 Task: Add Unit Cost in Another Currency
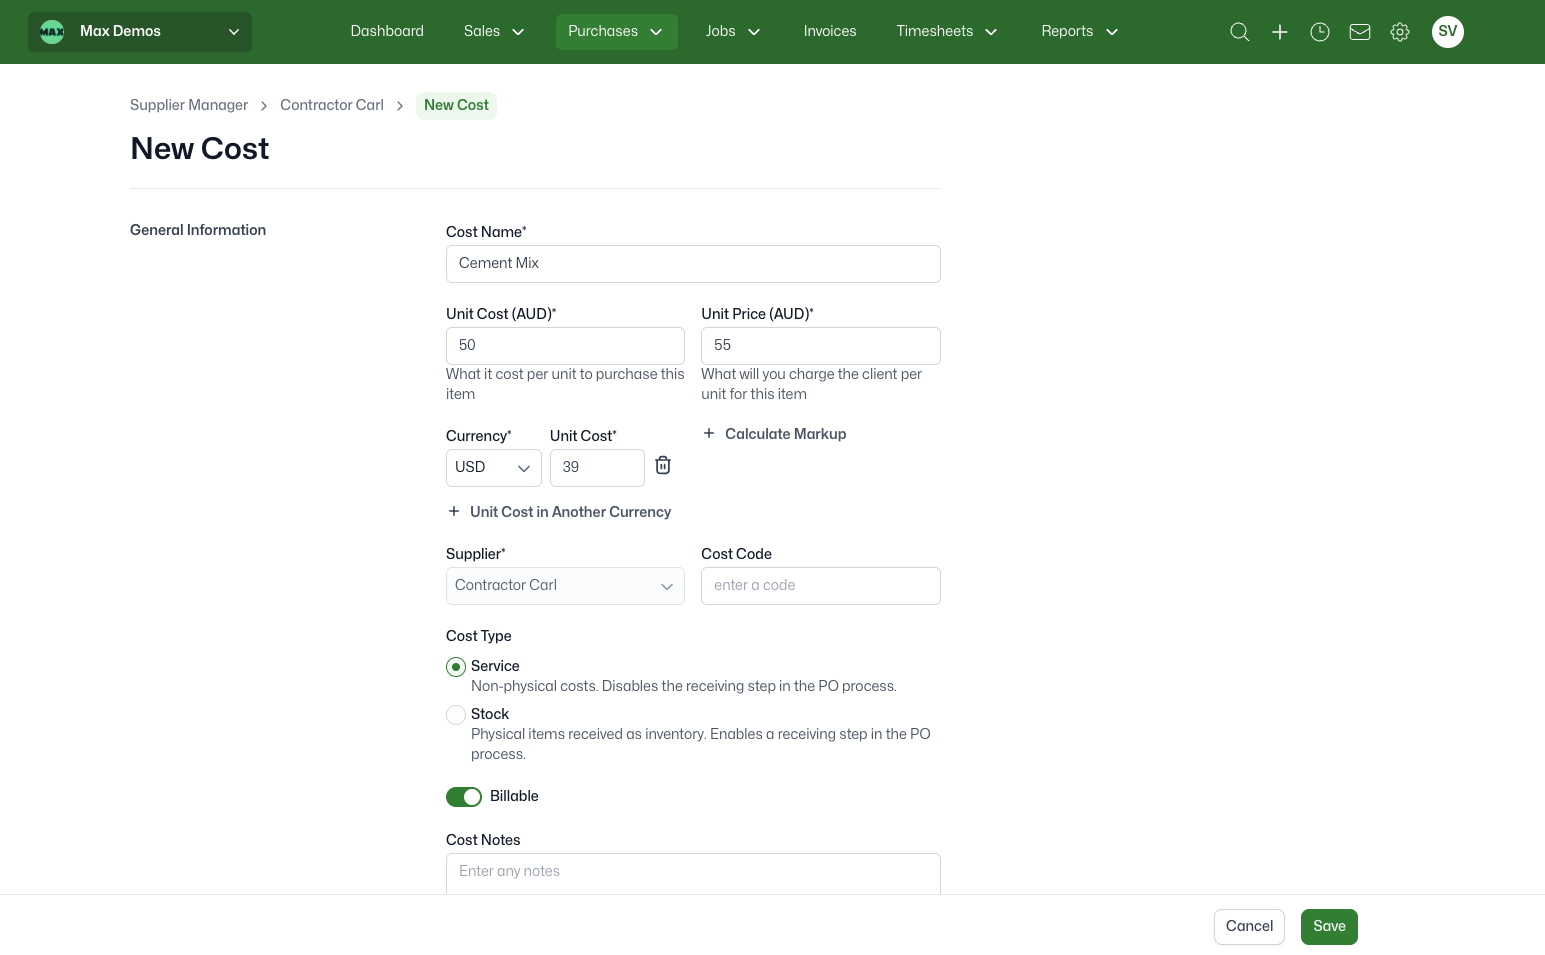559,512
